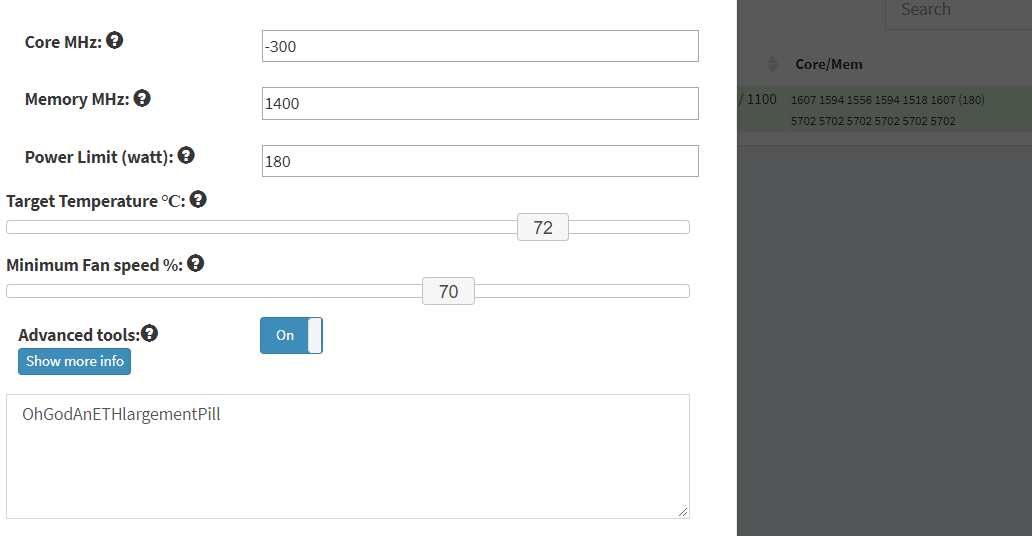
Task: Click the resize grip of the text area
Action: pos(683,512)
